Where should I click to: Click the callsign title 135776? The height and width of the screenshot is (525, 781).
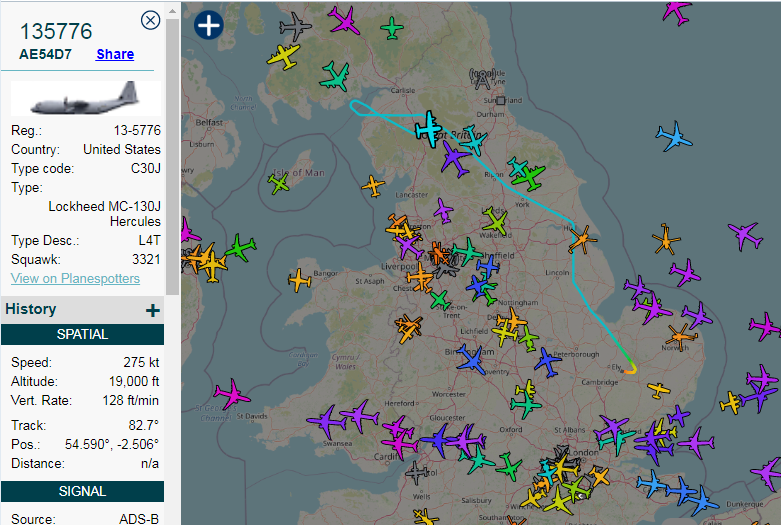point(56,31)
